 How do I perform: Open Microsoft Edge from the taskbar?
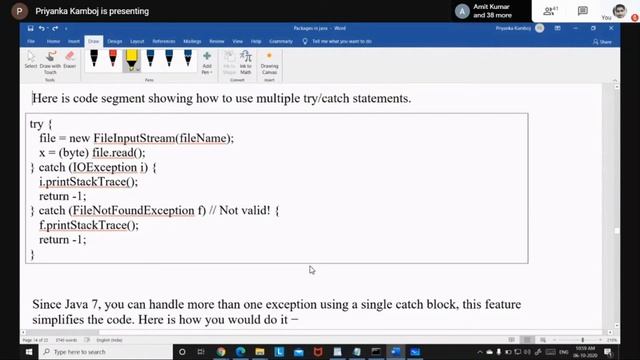click(x=240, y=351)
